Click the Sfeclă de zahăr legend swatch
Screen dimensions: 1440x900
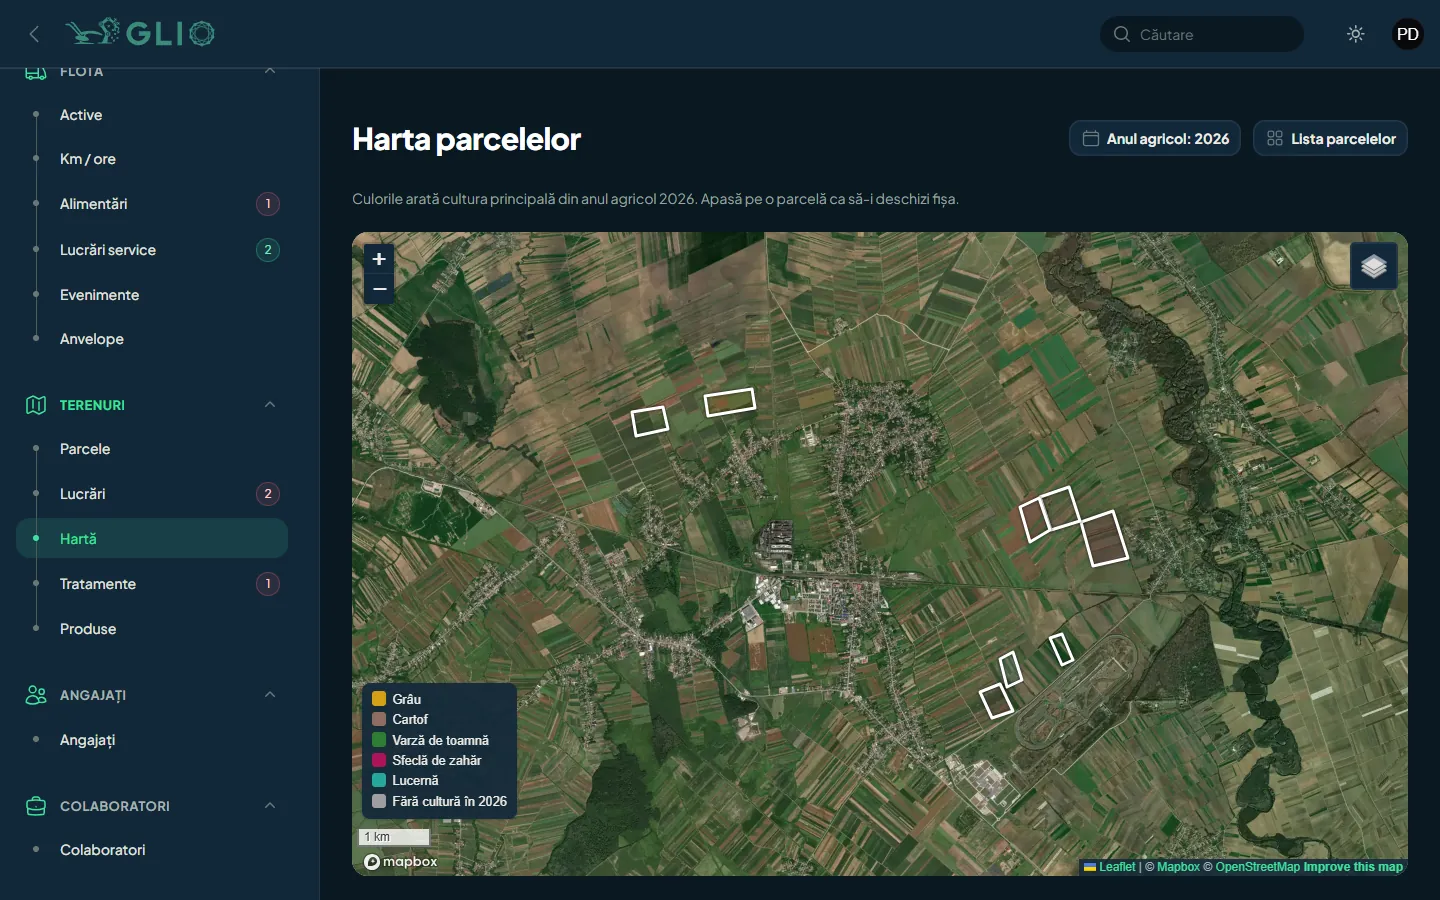click(379, 760)
